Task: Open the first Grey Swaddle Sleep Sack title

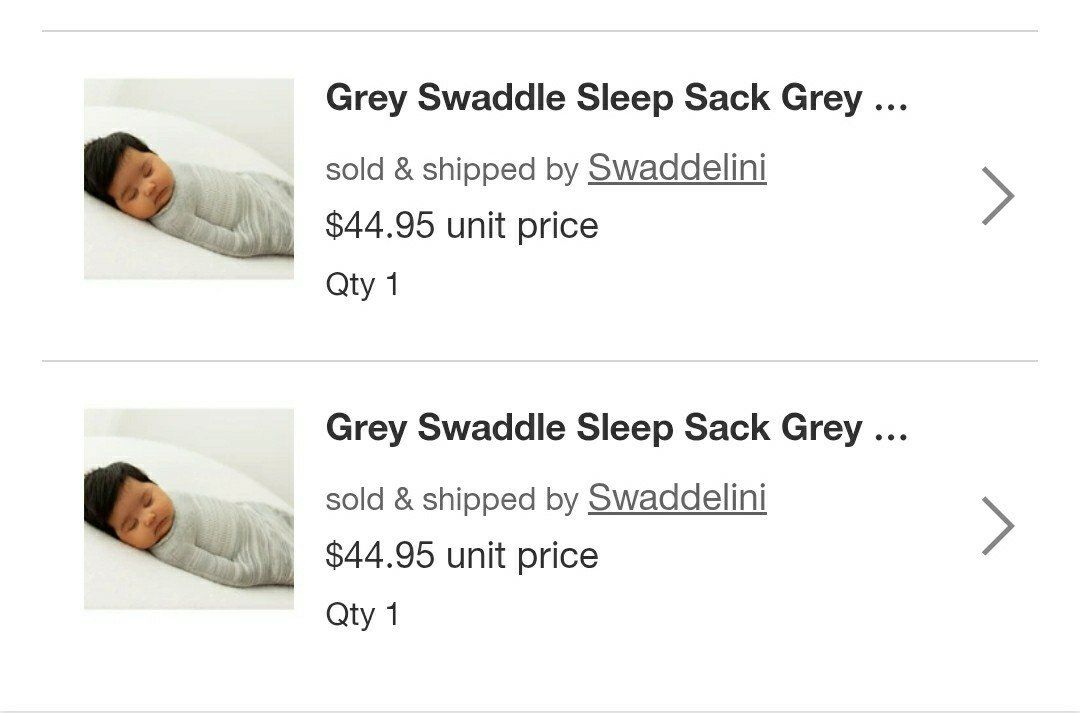Action: tap(594, 98)
